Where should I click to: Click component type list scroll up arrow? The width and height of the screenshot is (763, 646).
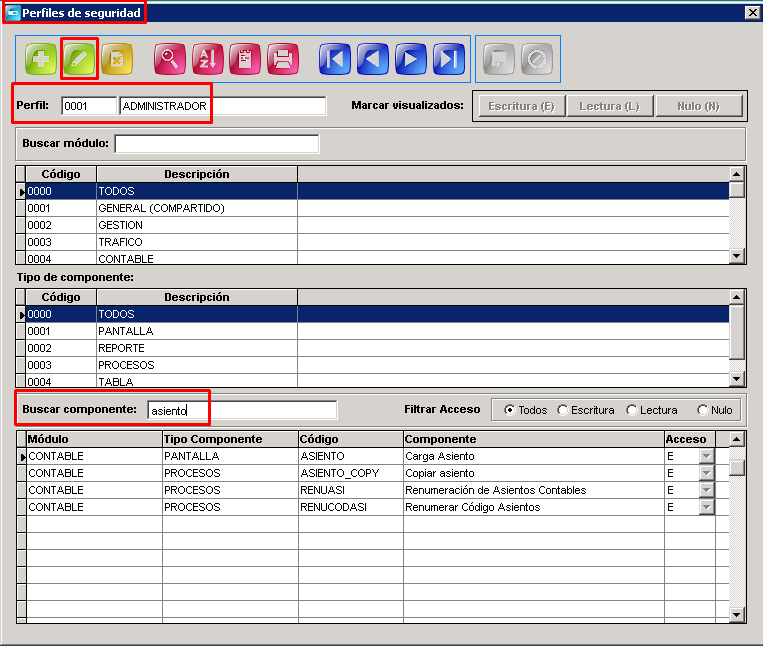pos(737,297)
